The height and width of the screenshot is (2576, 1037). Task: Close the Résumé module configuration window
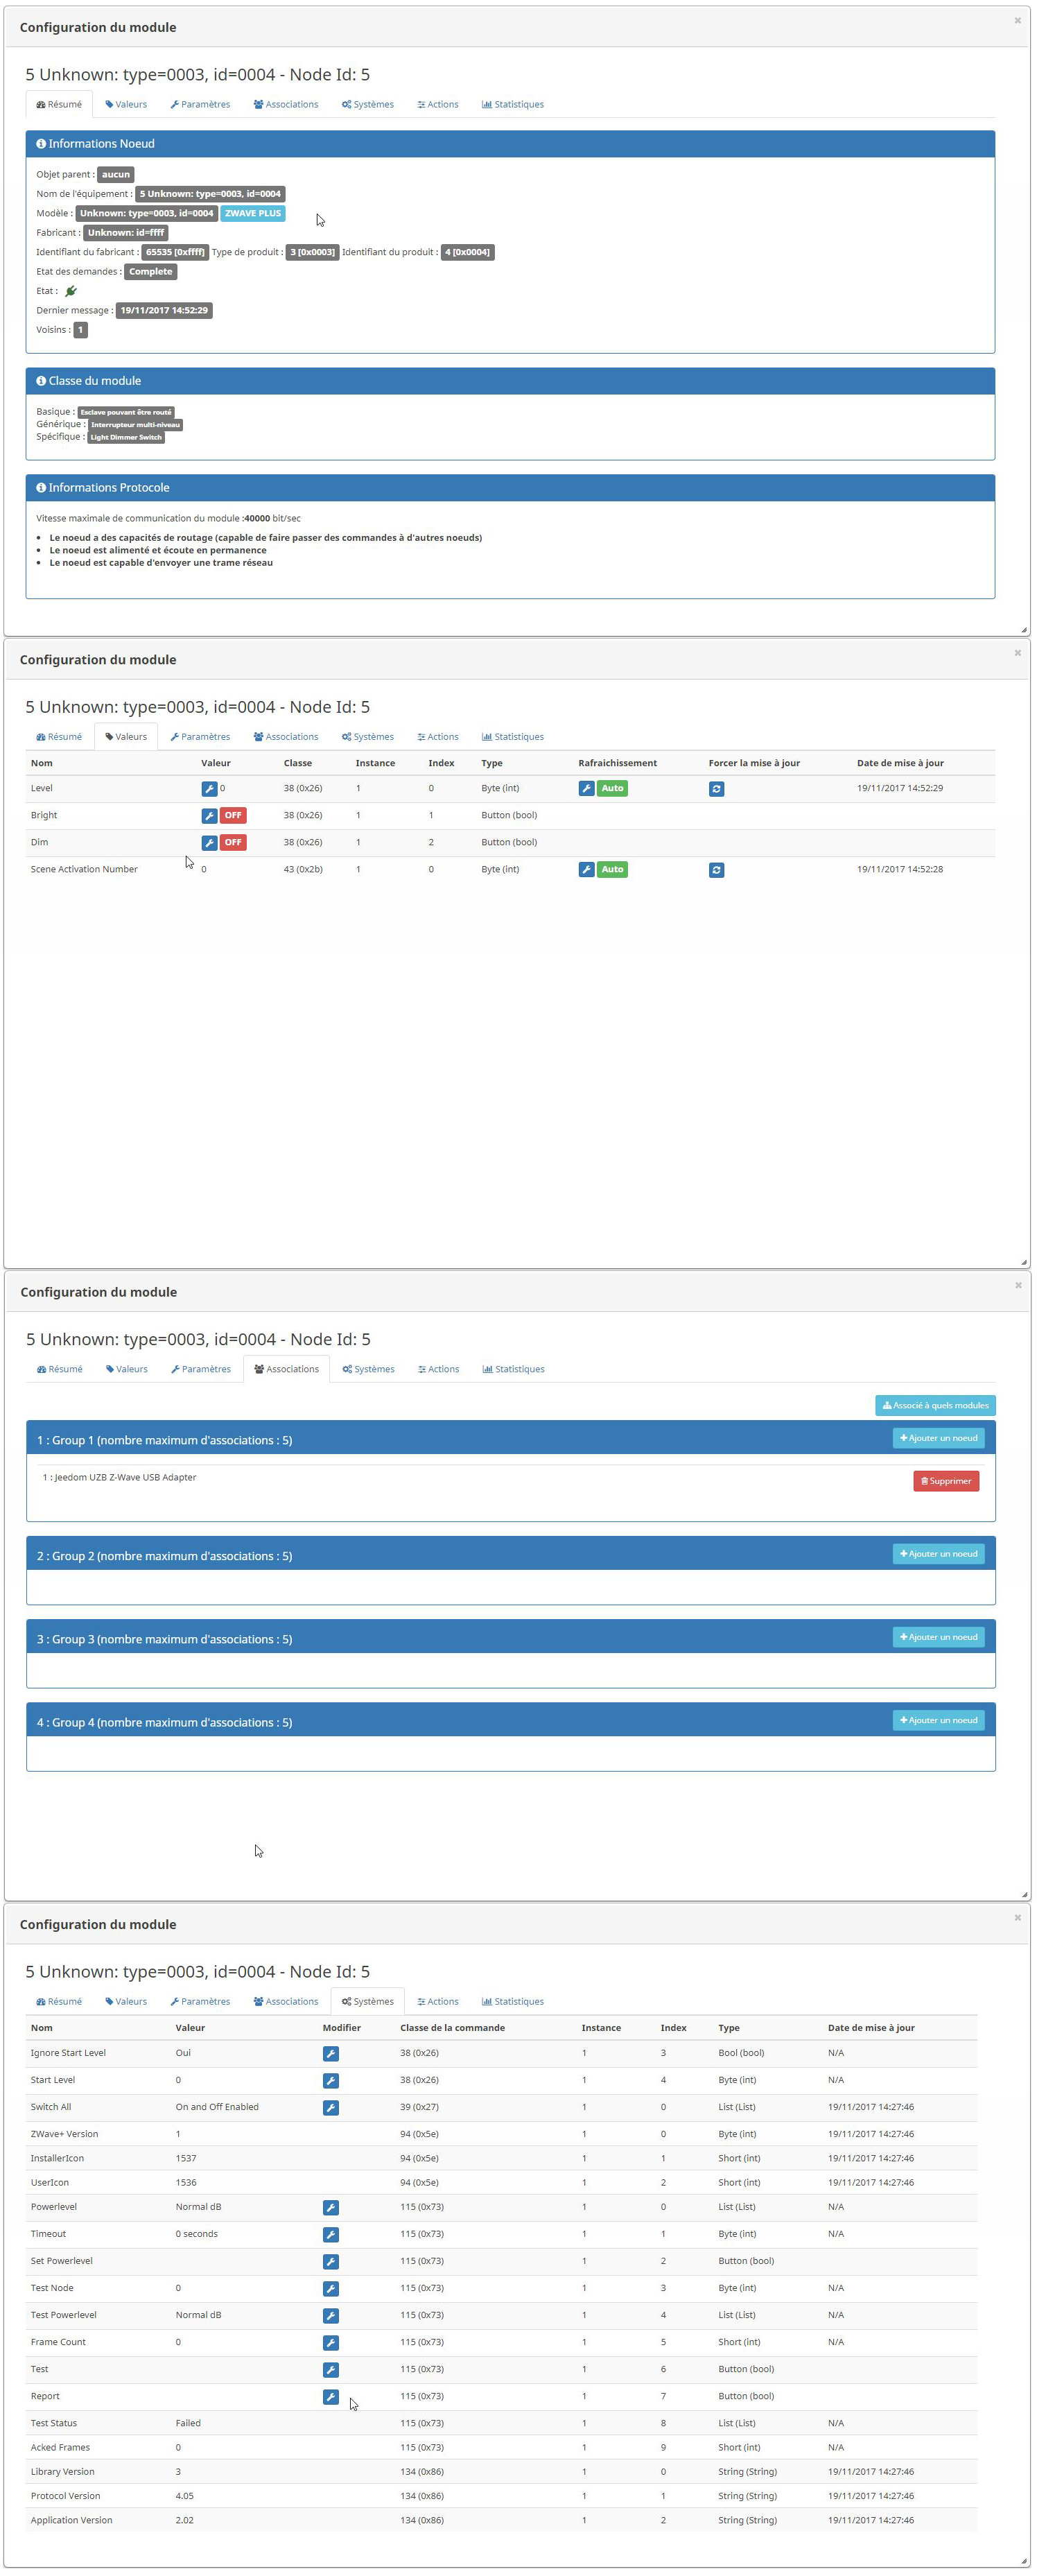(x=1017, y=20)
